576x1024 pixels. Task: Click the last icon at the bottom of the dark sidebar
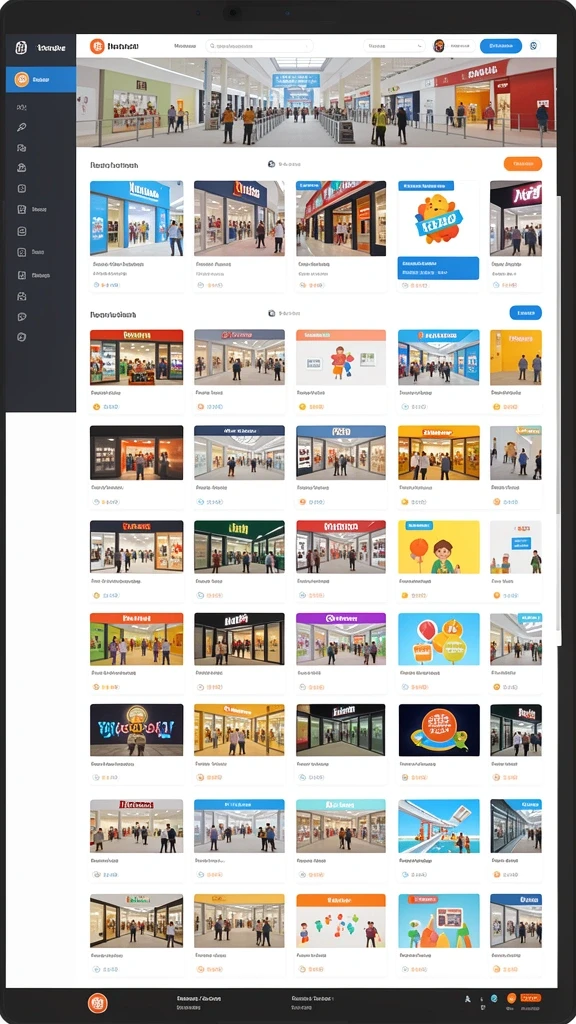tap(22, 337)
